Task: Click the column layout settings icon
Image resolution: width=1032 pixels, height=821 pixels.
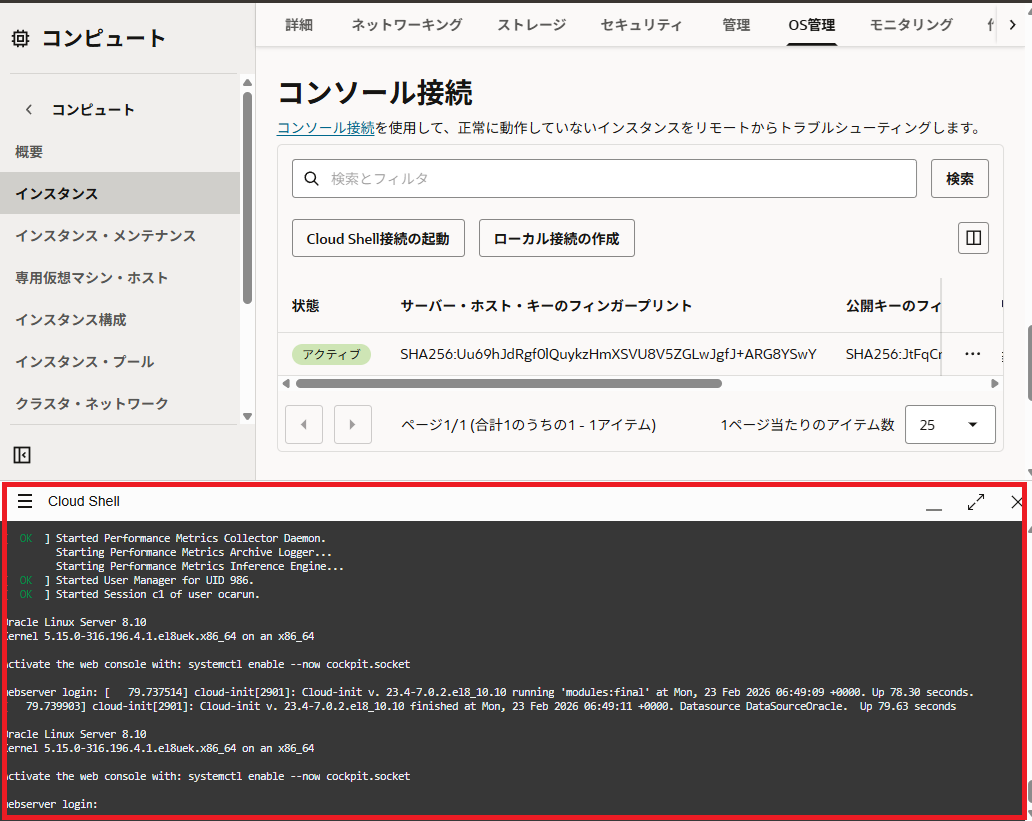Action: (x=973, y=238)
